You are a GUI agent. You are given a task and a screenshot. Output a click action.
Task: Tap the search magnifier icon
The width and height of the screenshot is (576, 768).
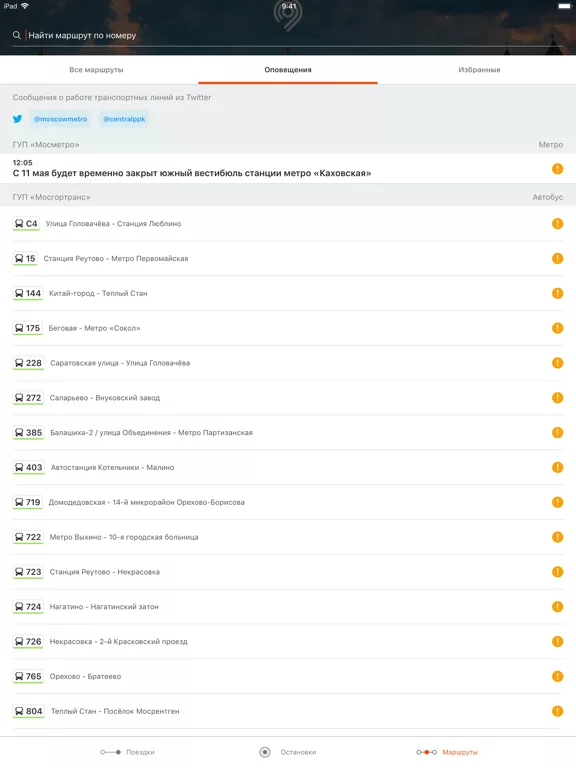17,35
